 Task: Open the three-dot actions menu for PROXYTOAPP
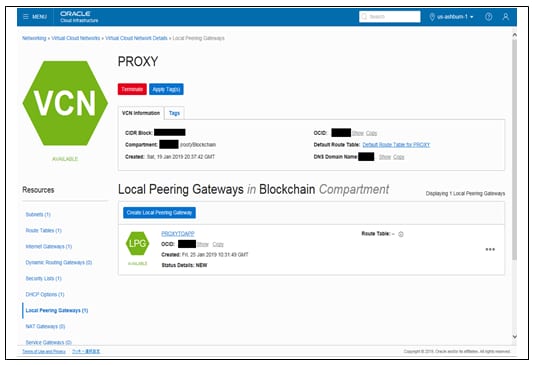[490, 249]
